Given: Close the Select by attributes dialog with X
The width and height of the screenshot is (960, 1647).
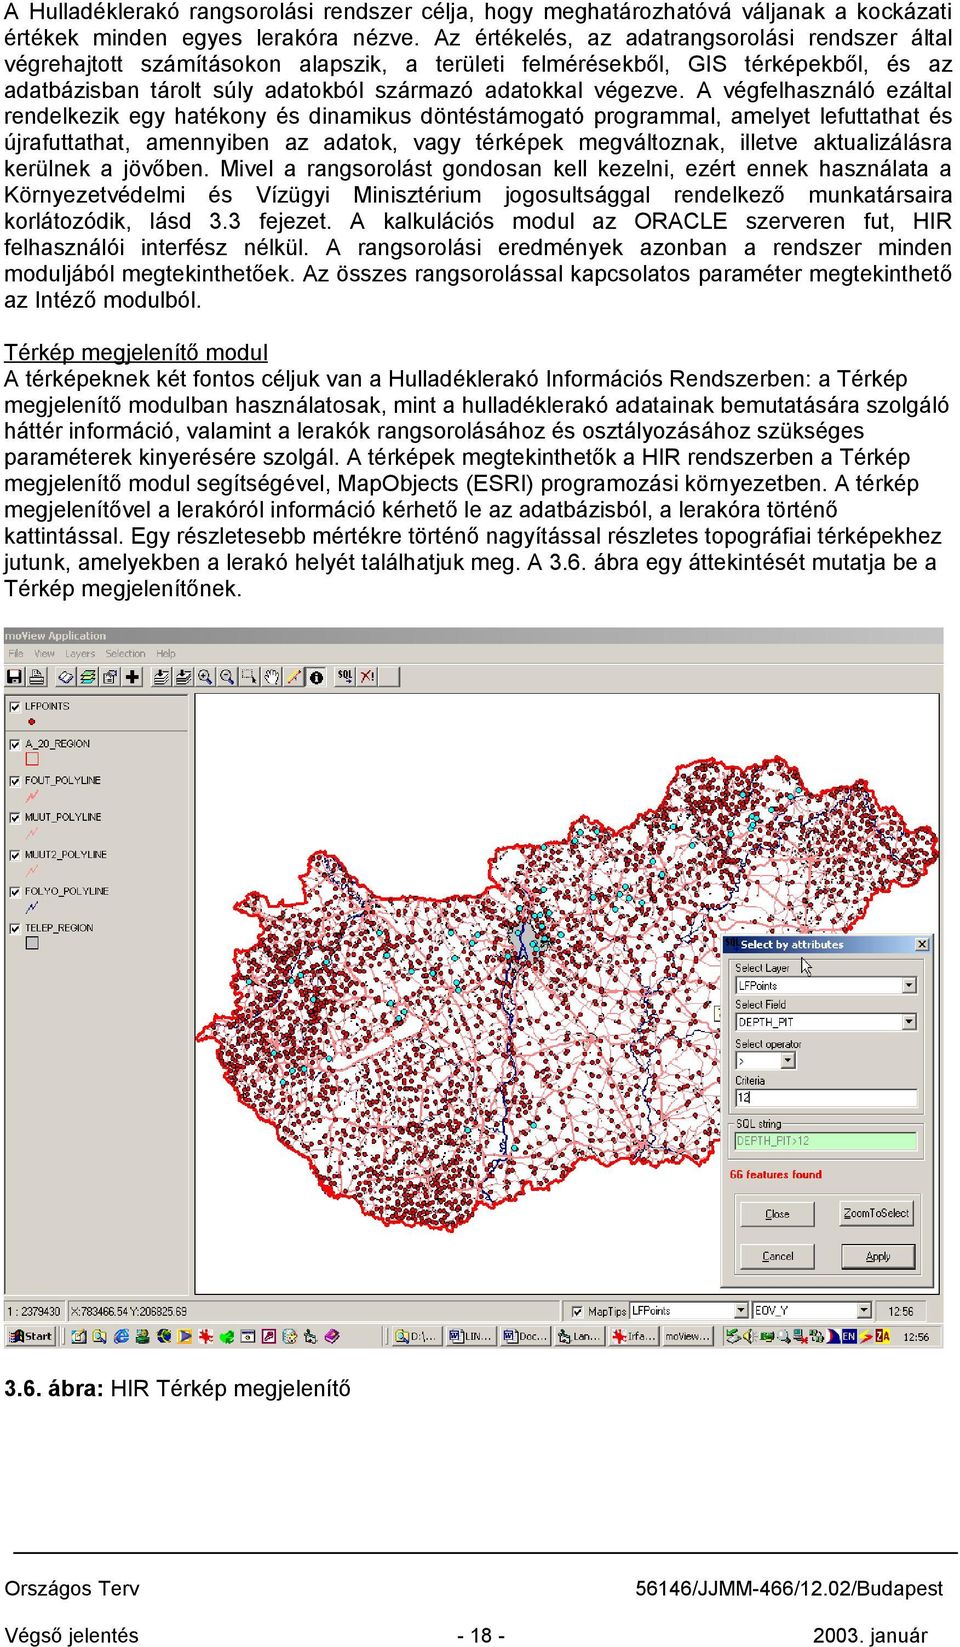Looking at the screenshot, I should point(922,944).
